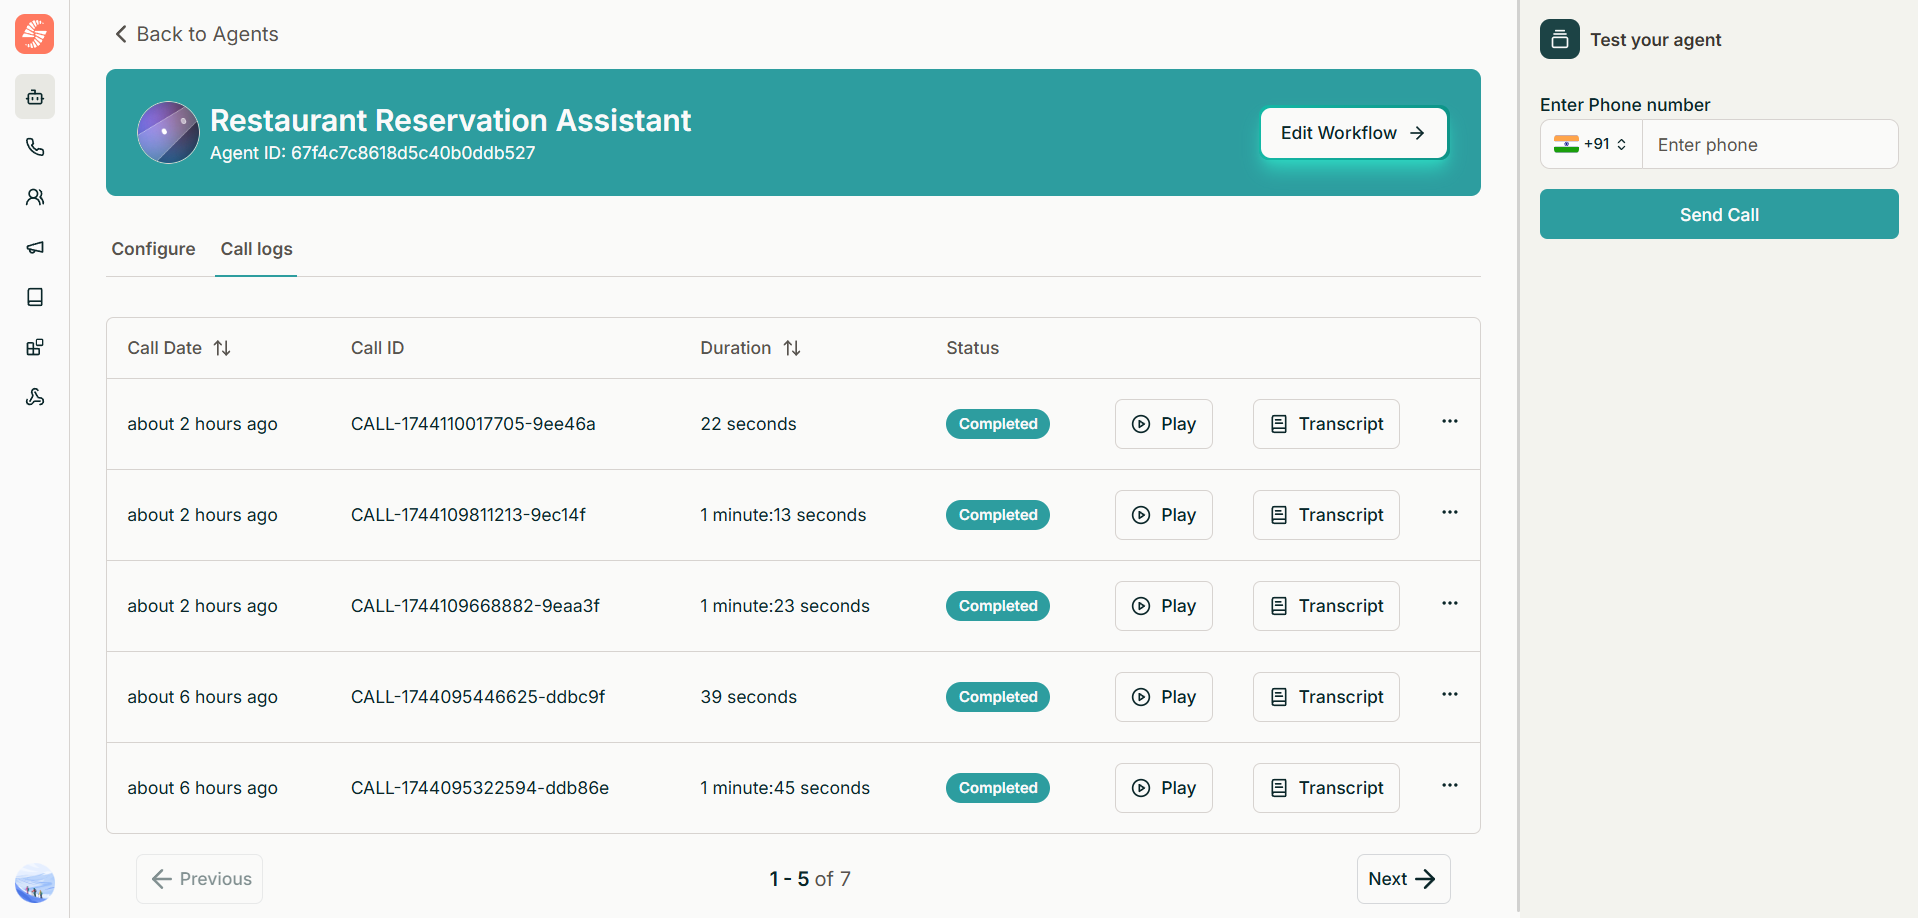Image resolution: width=1918 pixels, height=918 pixels.
Task: Open the integrations blocks sidebar icon
Action: click(35, 347)
